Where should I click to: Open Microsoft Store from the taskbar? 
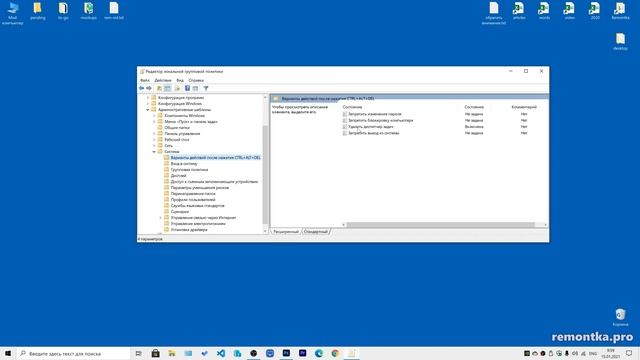coord(156,353)
